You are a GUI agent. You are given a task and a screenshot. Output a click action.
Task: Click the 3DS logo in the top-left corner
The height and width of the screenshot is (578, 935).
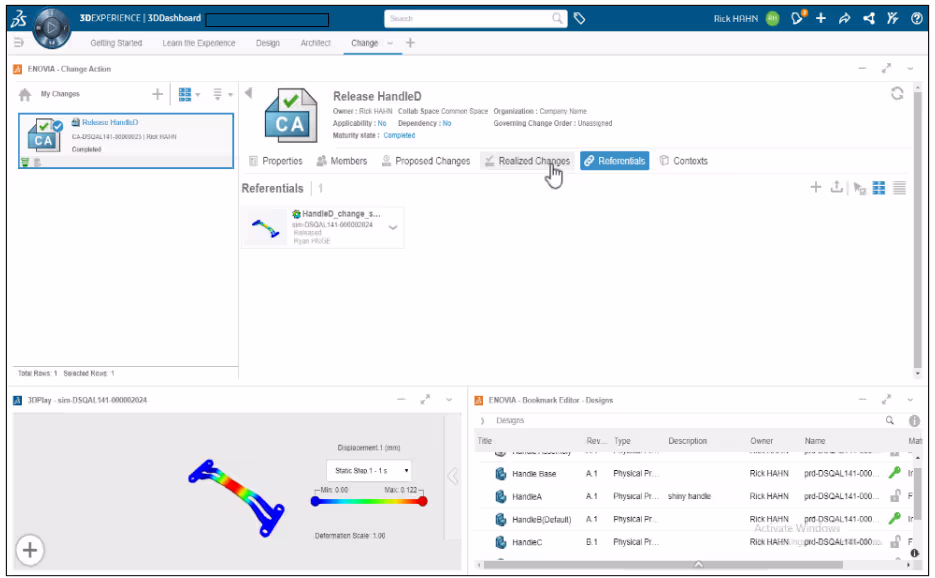[19, 19]
